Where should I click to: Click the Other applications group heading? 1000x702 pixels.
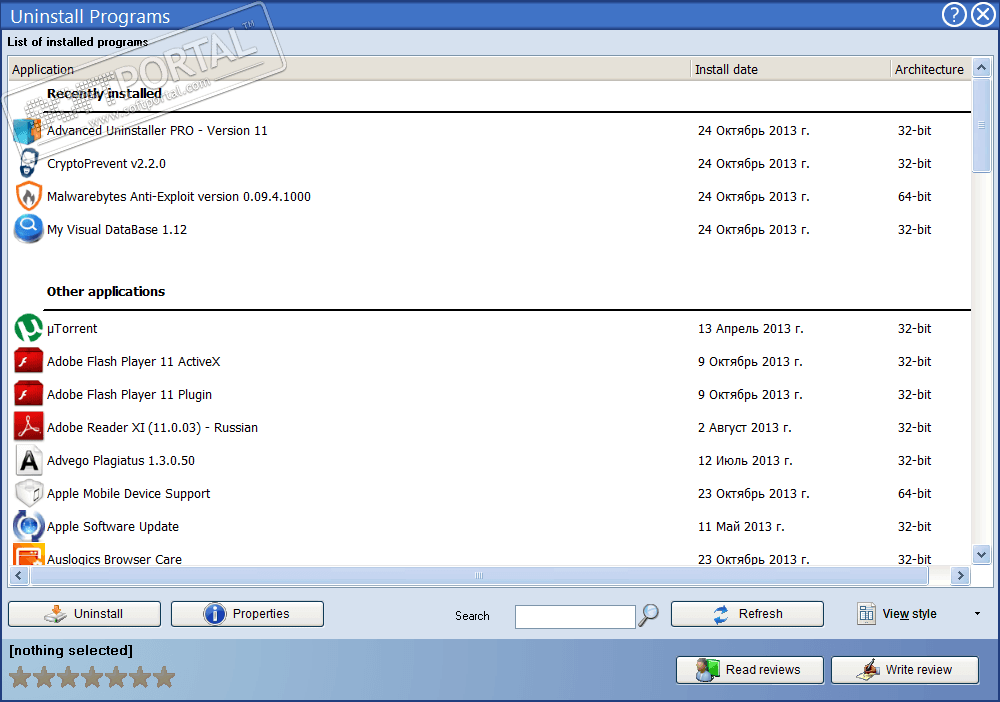click(x=106, y=291)
